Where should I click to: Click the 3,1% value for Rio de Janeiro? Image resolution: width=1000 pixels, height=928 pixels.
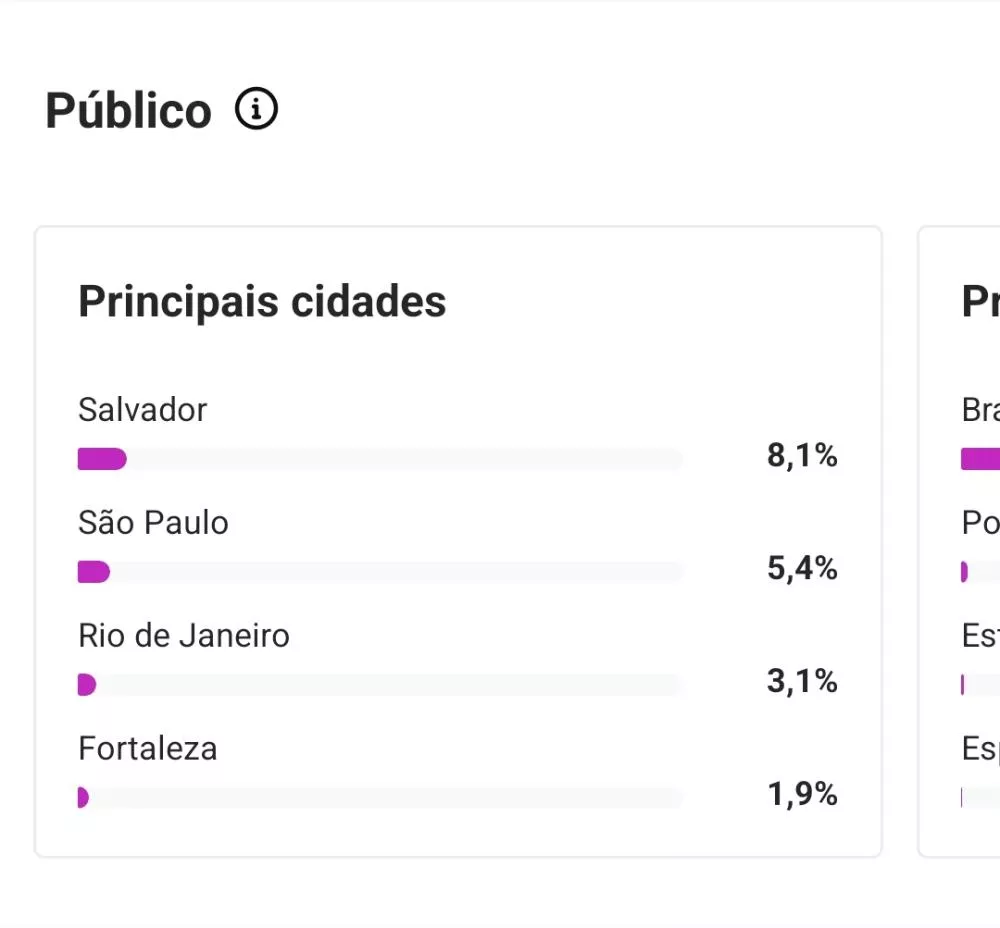802,682
